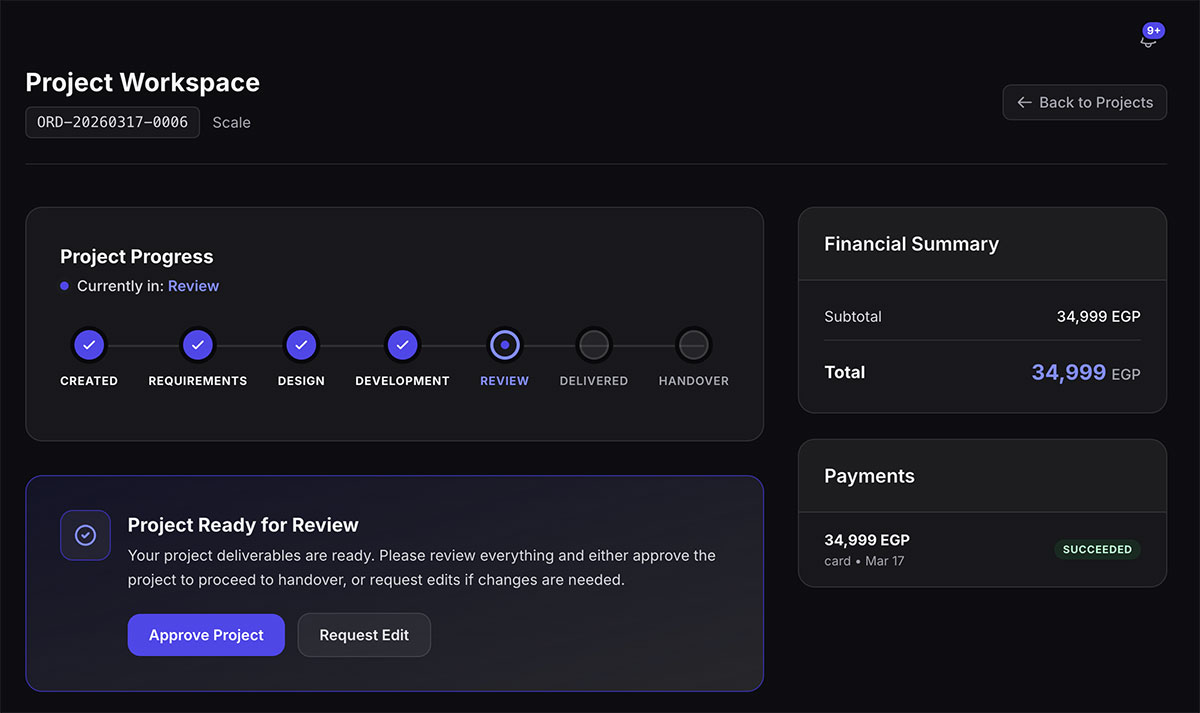The image size is (1200, 713).
Task: Open the Review link after Currently in
Action: 193,286
